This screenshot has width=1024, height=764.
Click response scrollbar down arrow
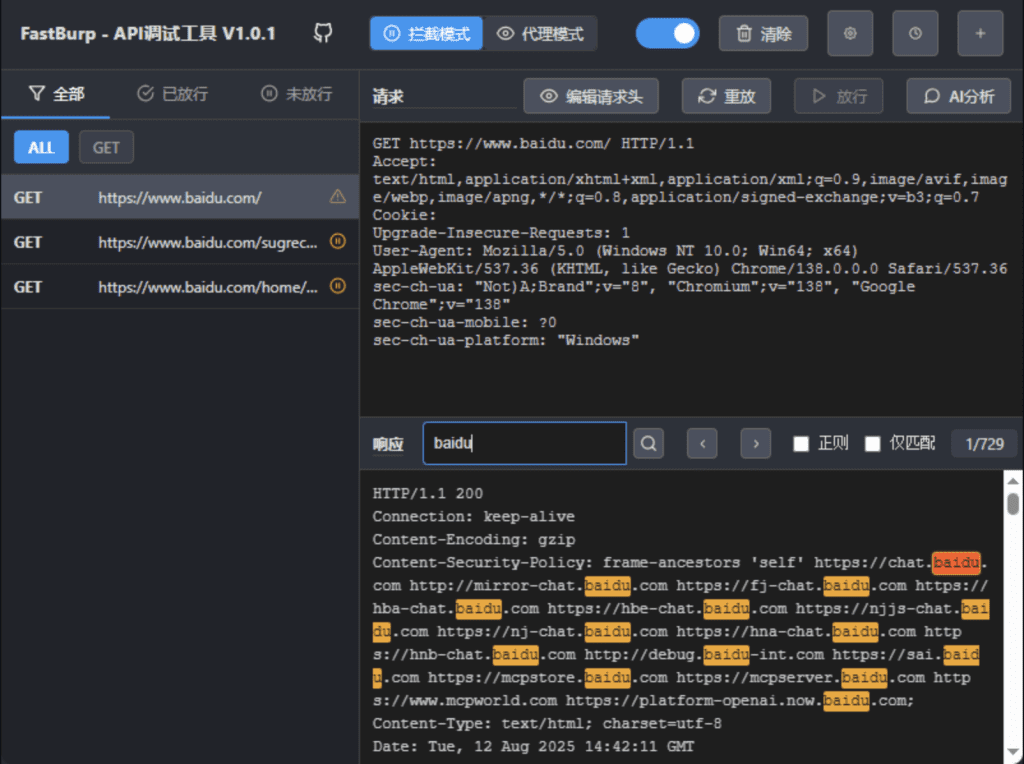click(x=1013, y=752)
